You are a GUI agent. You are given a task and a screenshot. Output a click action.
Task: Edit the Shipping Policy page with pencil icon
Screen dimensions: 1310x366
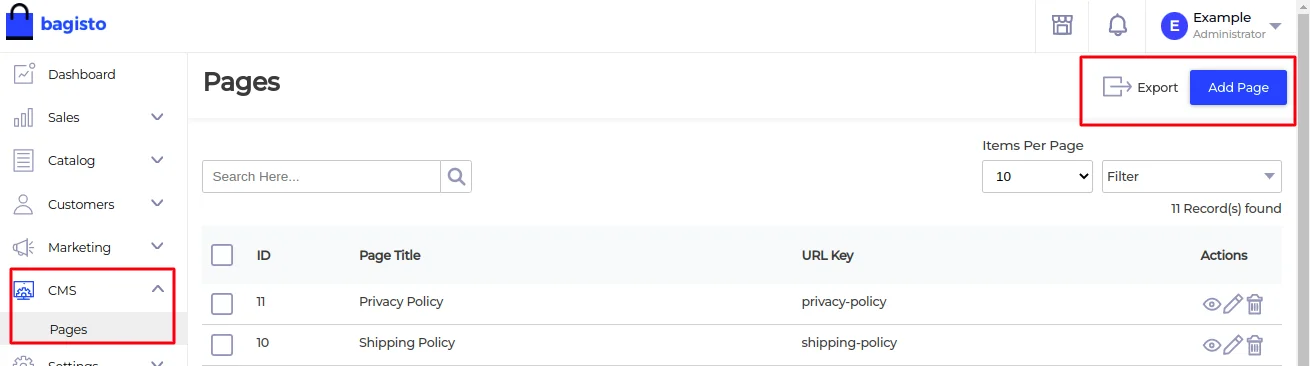1233,345
